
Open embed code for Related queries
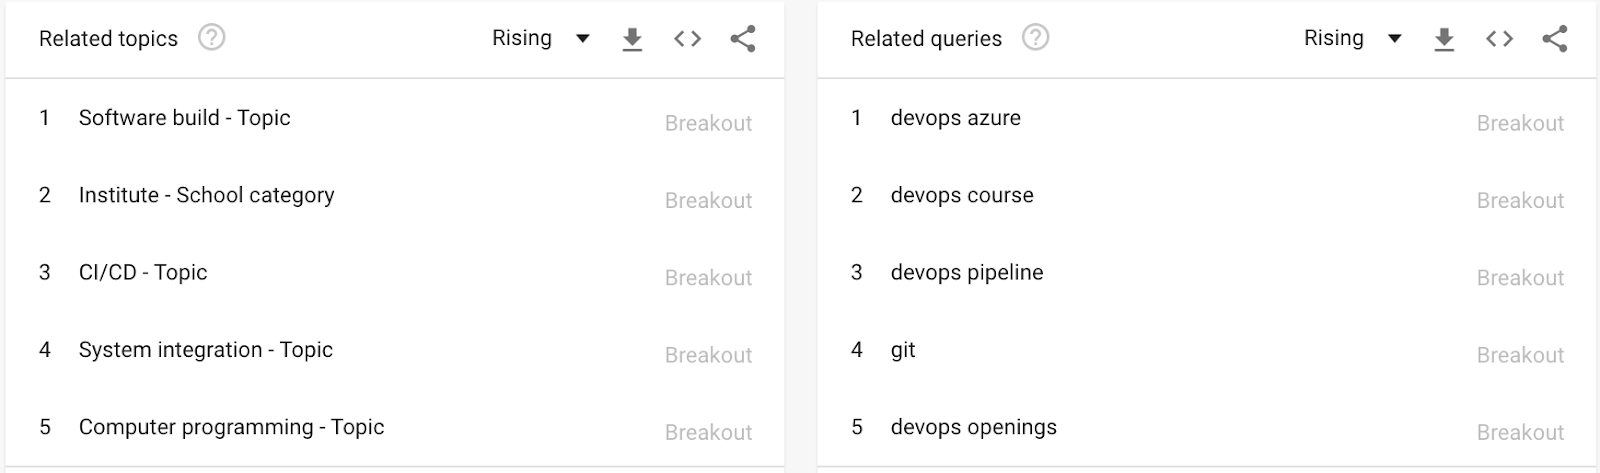tap(1499, 39)
